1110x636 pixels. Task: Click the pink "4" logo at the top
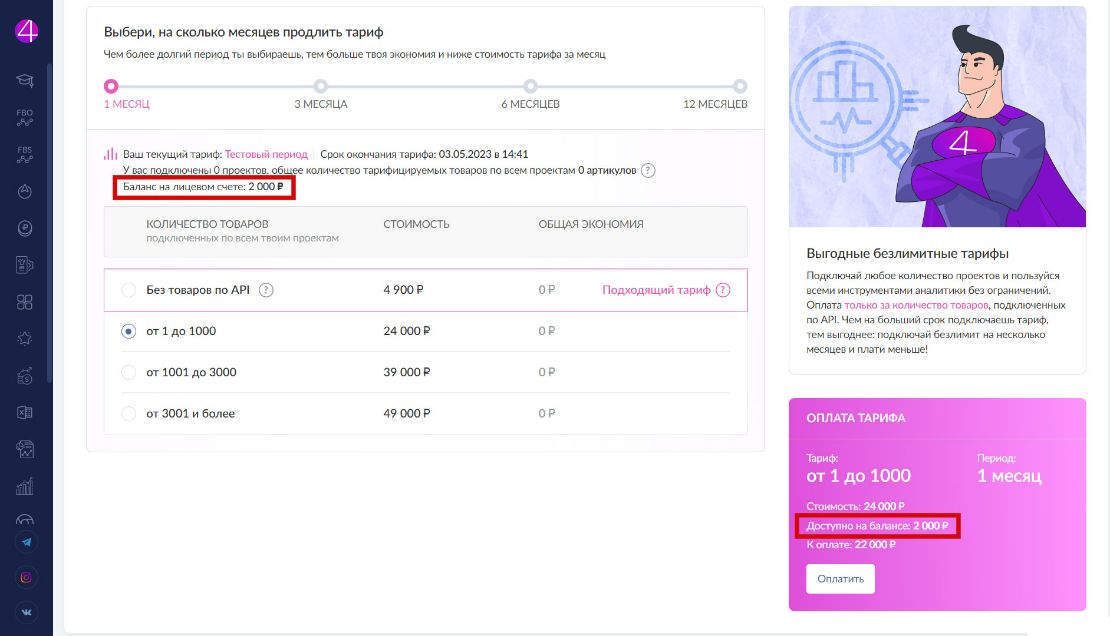pos(27,30)
